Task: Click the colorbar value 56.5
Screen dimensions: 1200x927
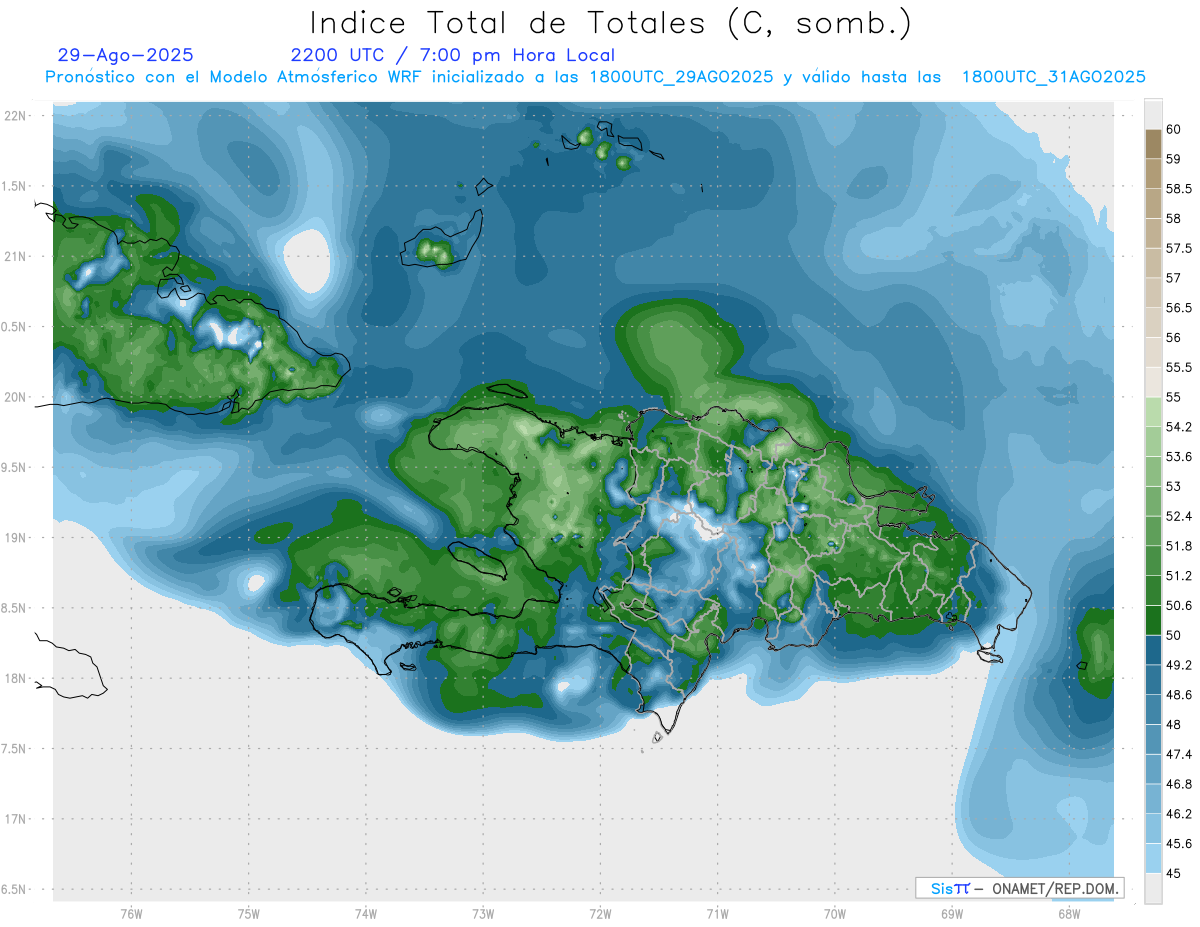Action: pos(1179,308)
